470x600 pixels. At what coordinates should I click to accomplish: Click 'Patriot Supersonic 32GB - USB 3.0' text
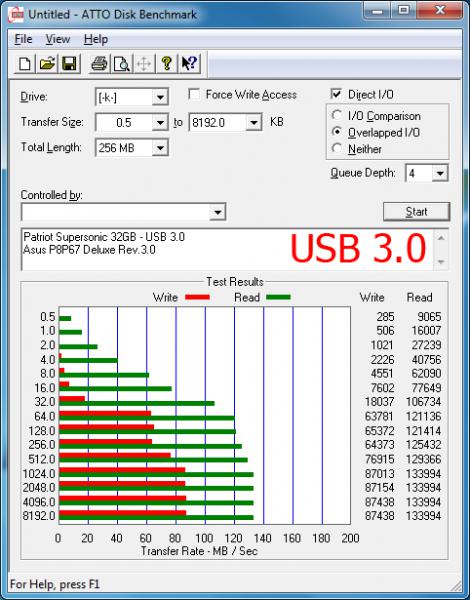coord(104,237)
